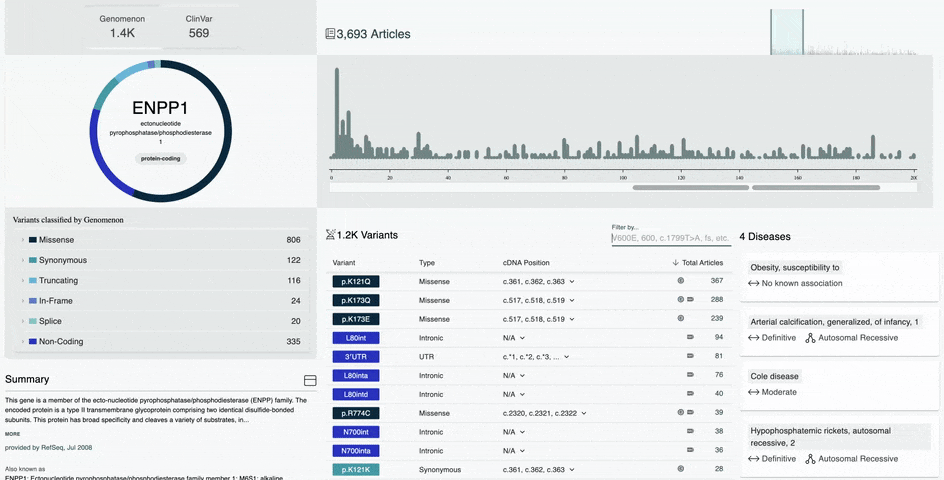Image resolution: width=944 pixels, height=480 pixels.
Task: Open cDNA position dropdown for p.R774C
Action: (584, 413)
